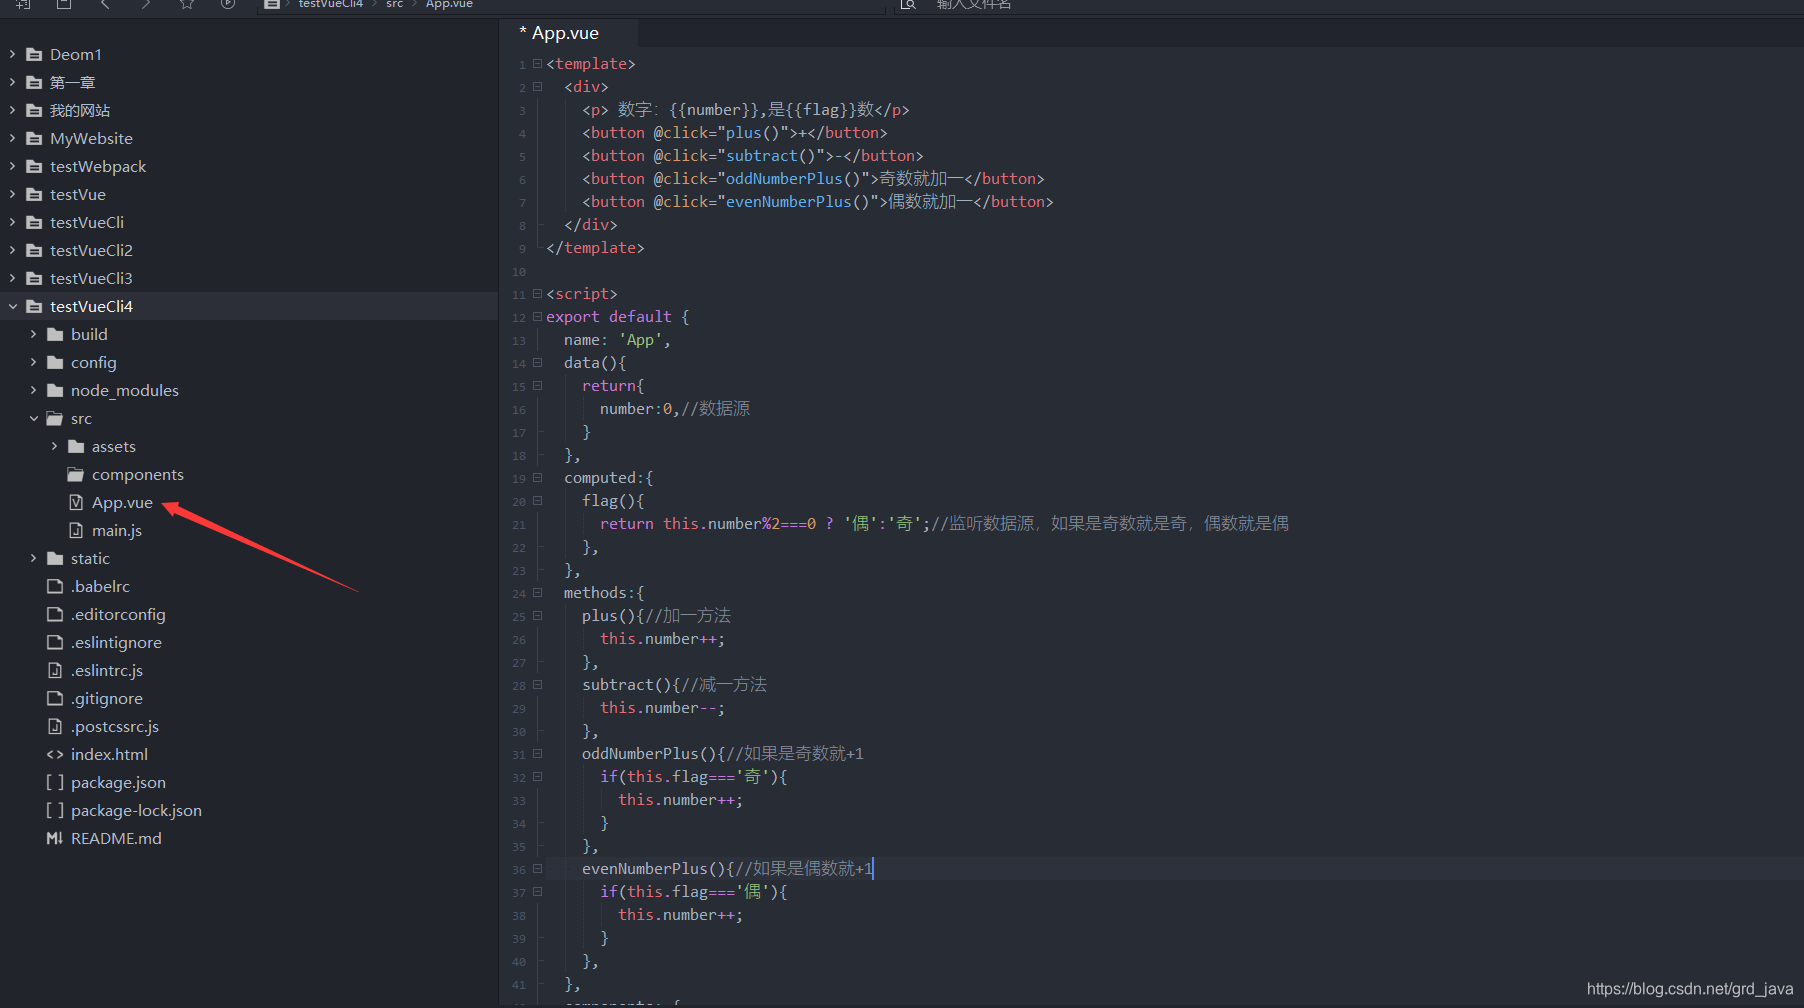This screenshot has height=1008, width=1804.
Task: Open main.js in the project tree
Action: 117,530
